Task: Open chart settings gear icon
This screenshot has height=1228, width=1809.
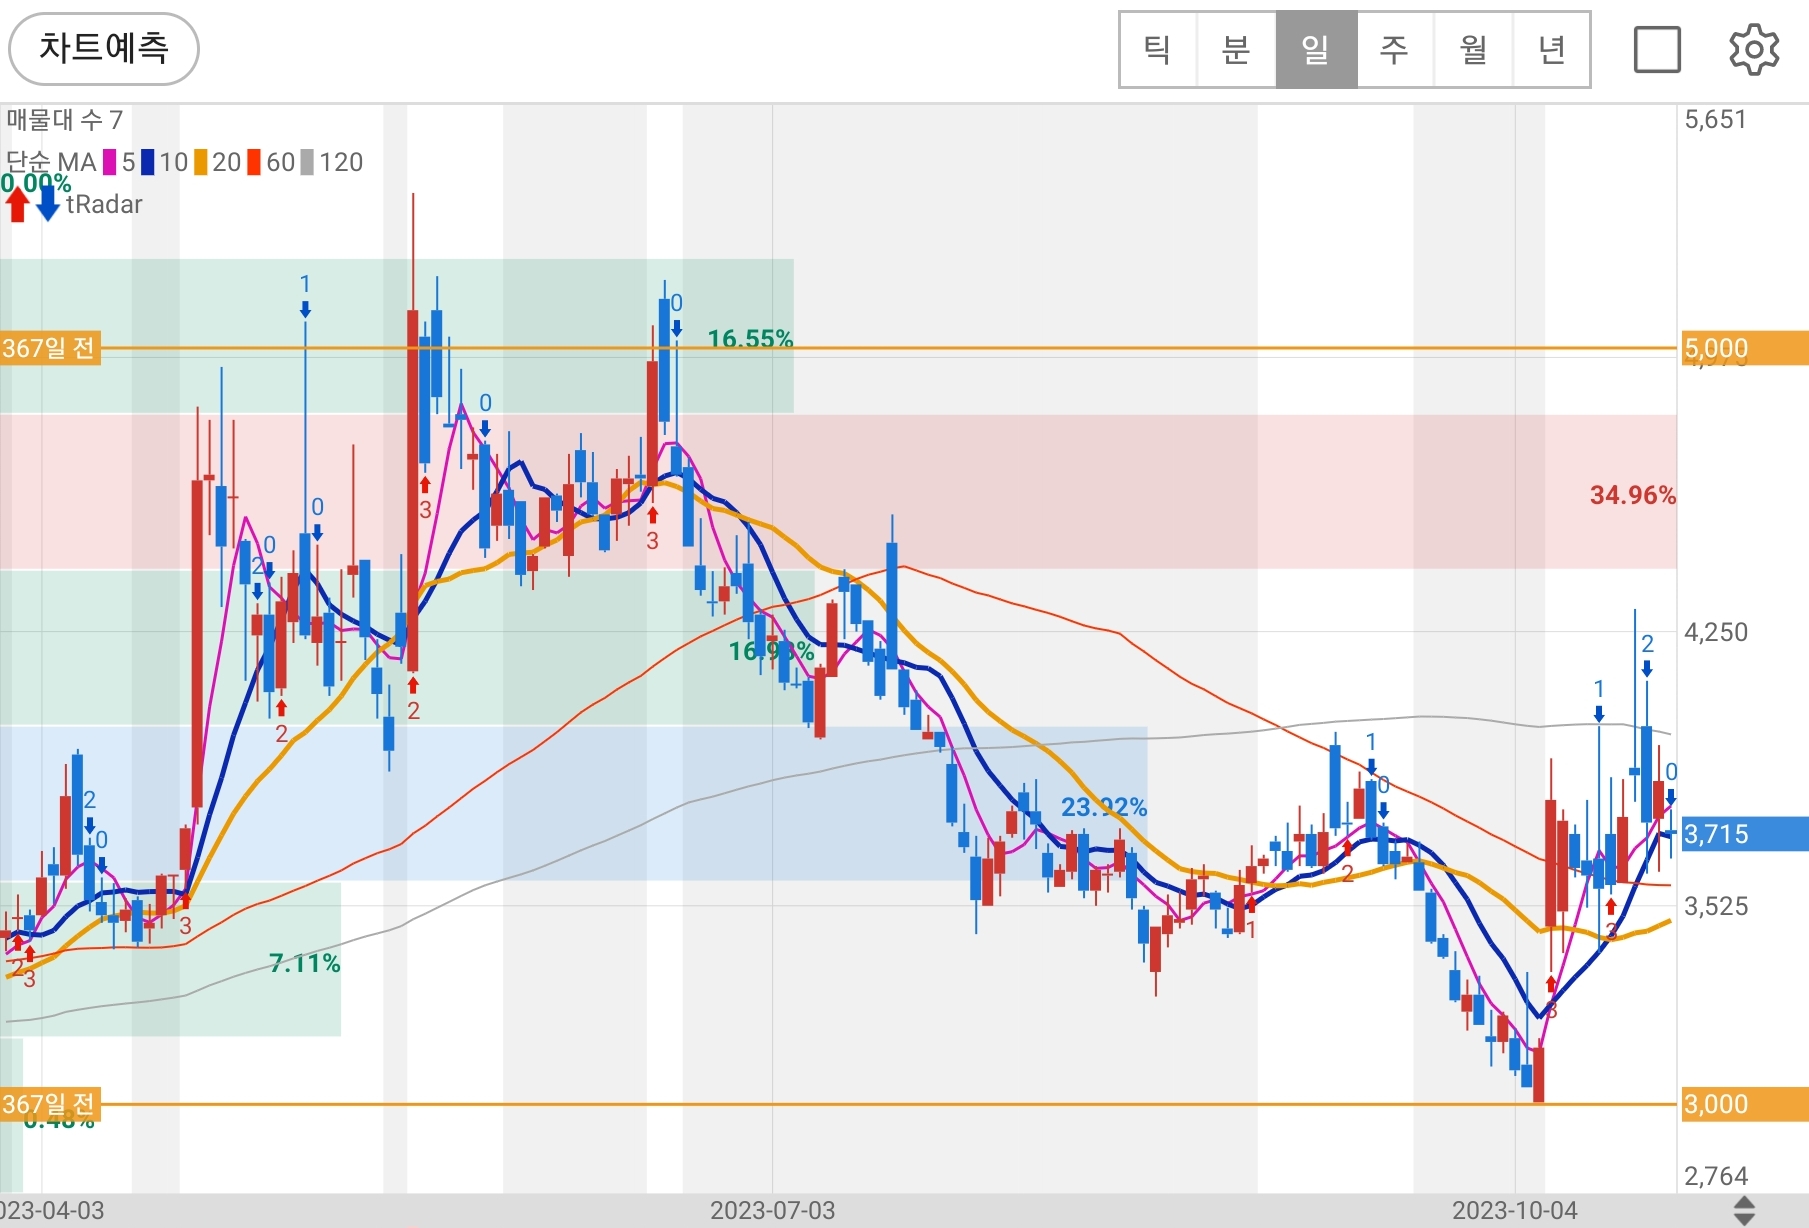Action: tap(1754, 49)
